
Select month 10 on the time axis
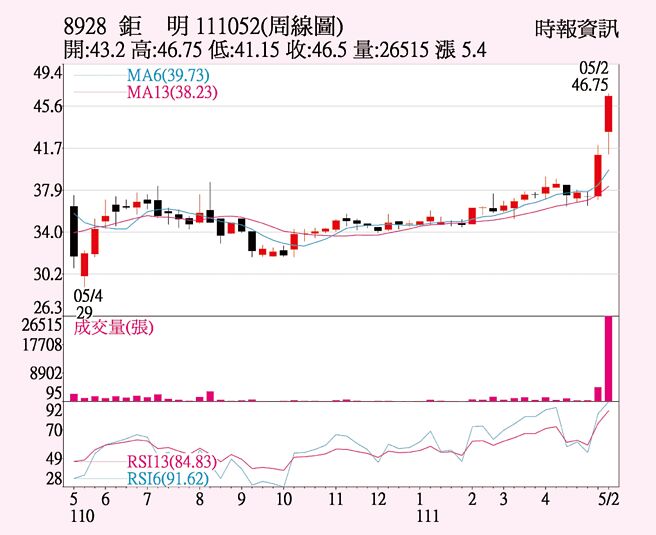click(x=284, y=499)
